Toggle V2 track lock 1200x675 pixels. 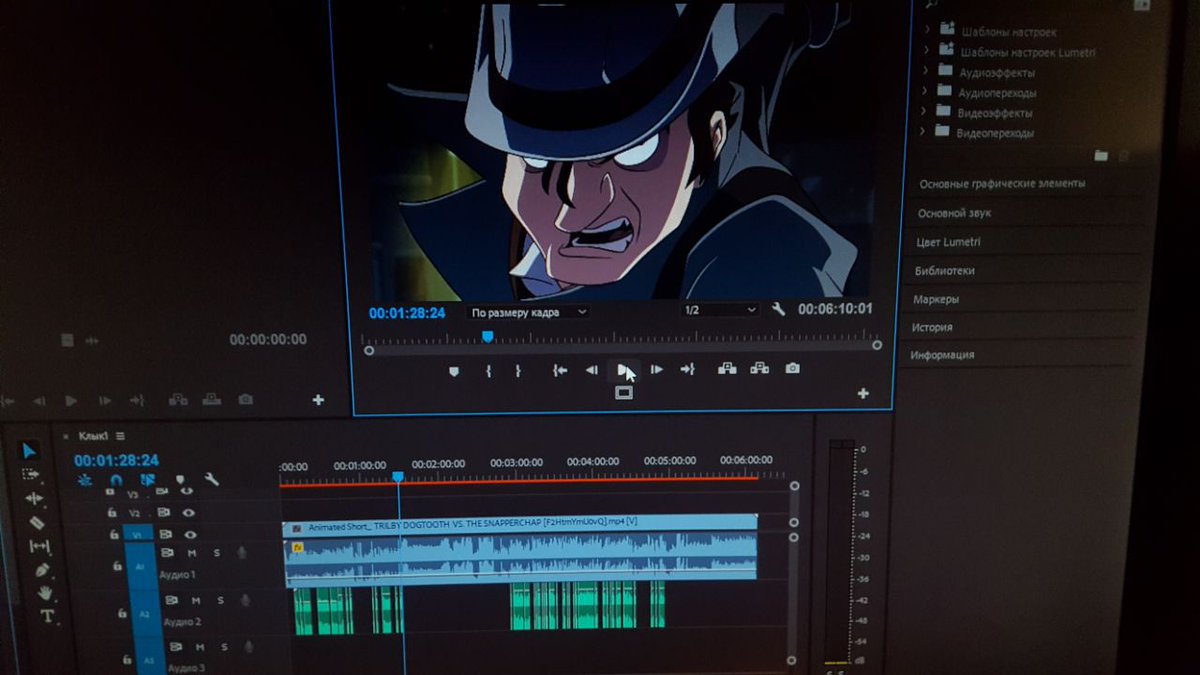point(113,513)
